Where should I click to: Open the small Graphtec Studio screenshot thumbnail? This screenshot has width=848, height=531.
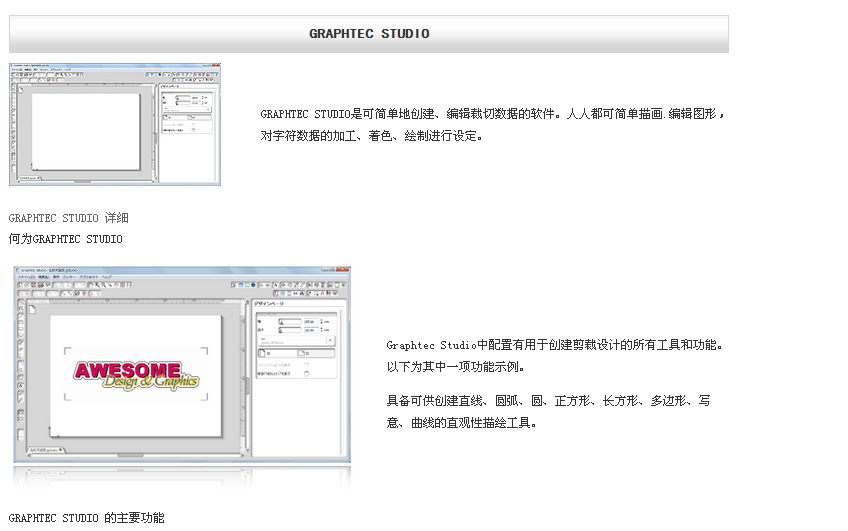(x=115, y=124)
